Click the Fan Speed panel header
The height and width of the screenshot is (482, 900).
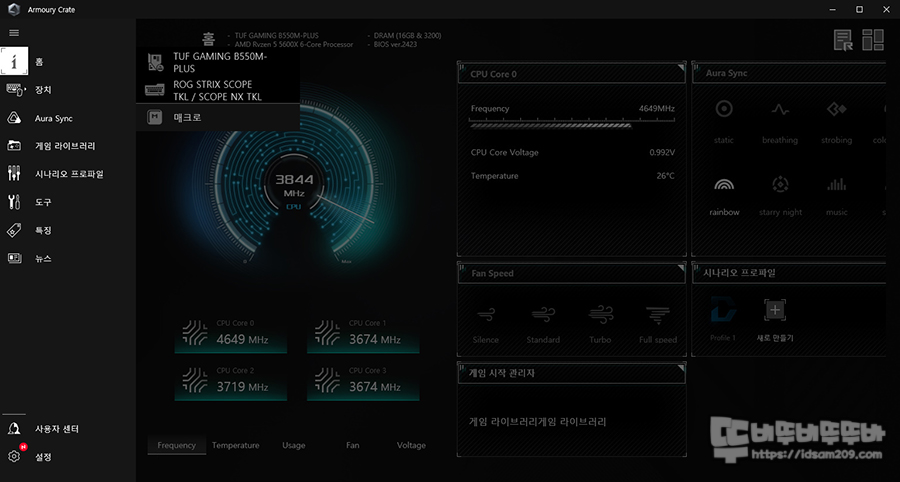tap(572, 274)
